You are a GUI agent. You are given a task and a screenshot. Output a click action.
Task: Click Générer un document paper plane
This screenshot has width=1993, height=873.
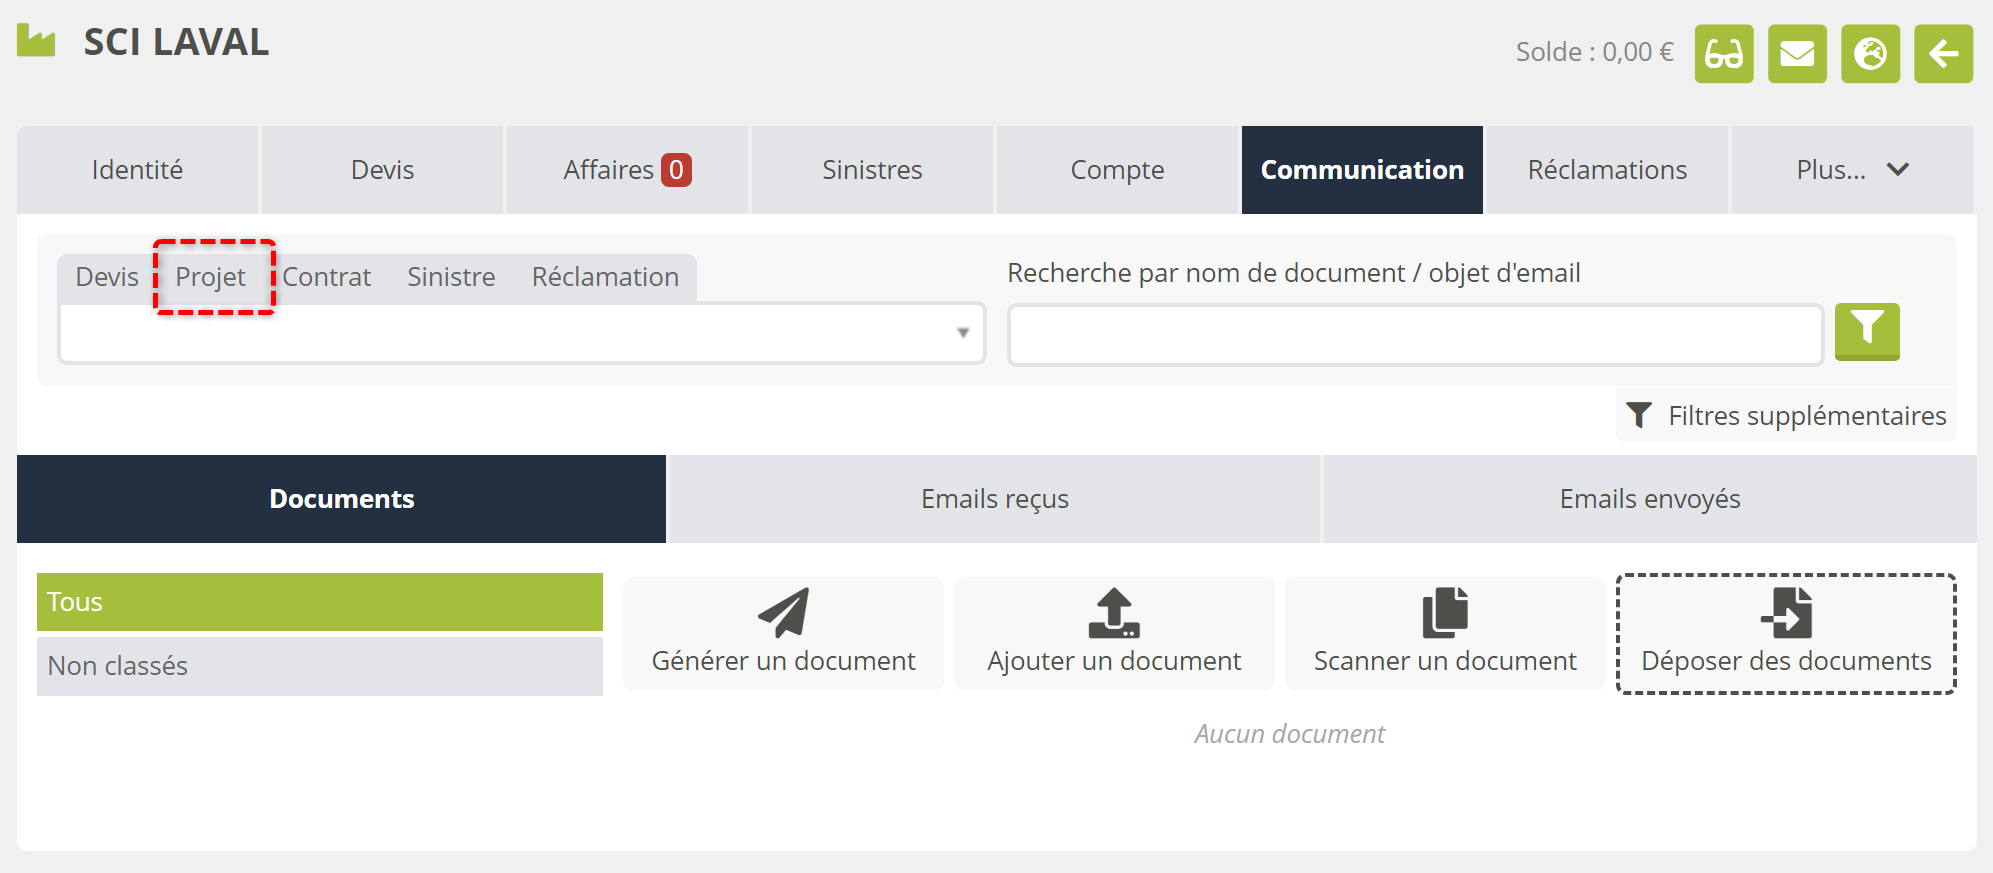(x=783, y=633)
